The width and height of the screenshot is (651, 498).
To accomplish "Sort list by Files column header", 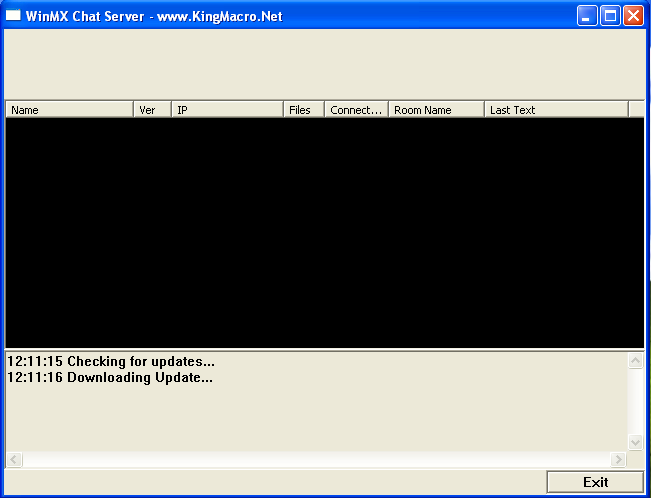I will pyautogui.click(x=304, y=110).
